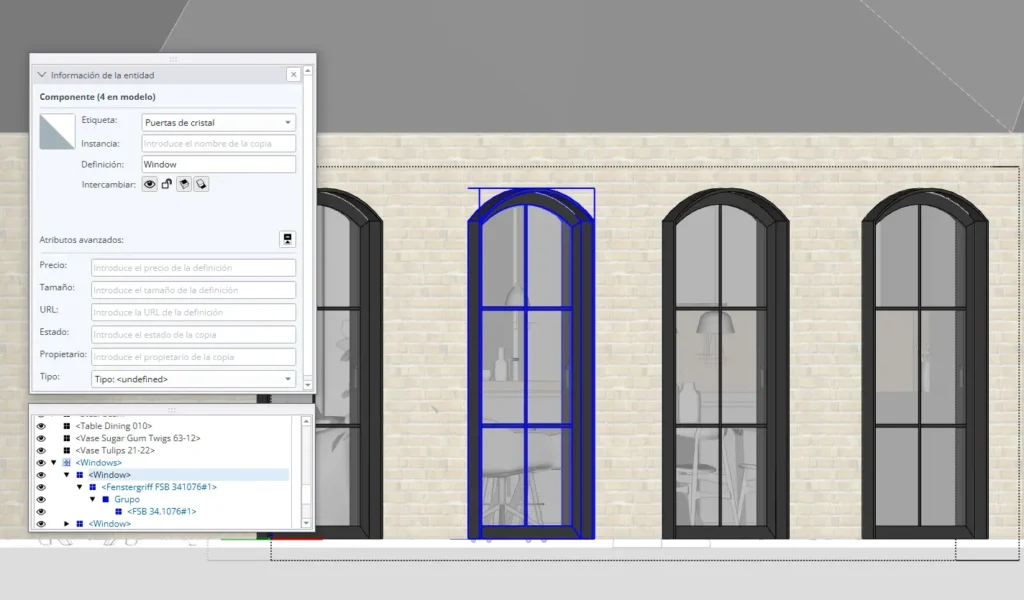
Task: Click the component icon of Fenstergriff FSB 341076#1
Action: (x=93, y=487)
